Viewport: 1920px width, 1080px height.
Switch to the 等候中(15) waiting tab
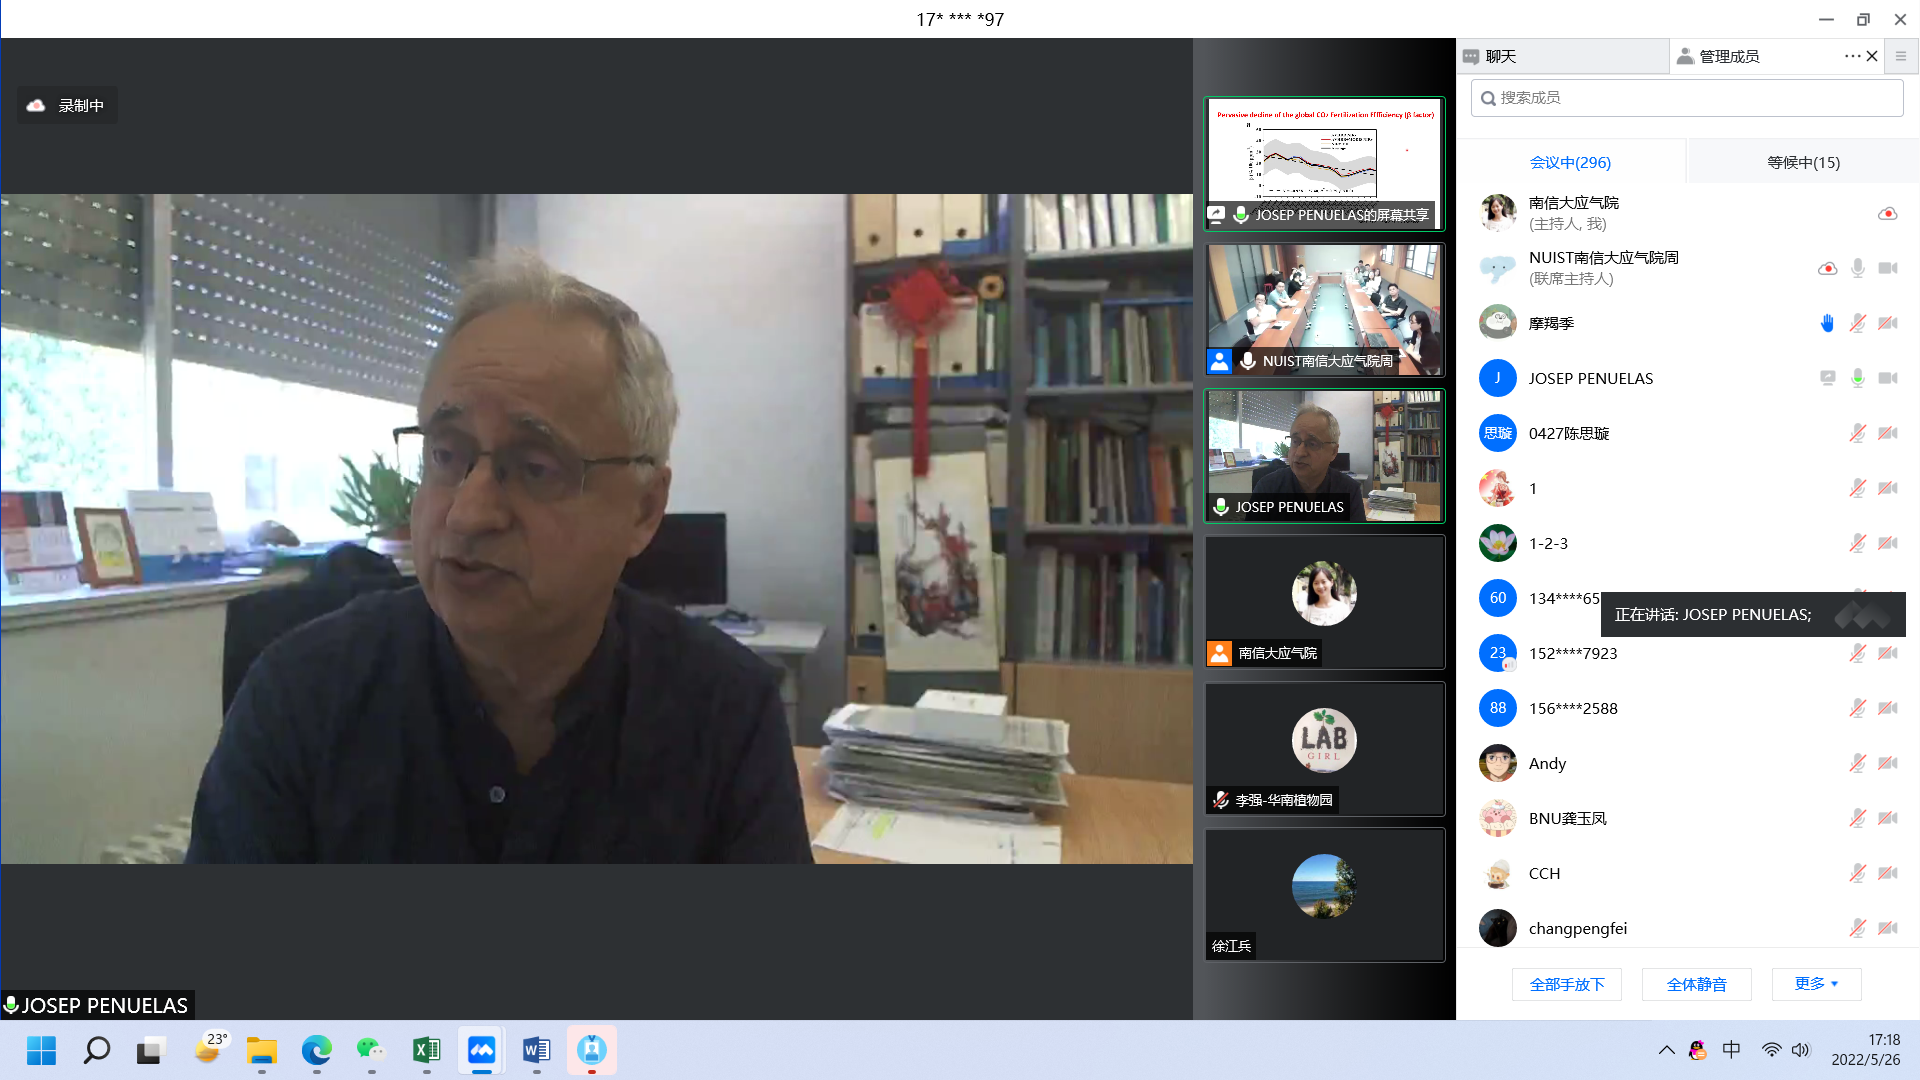click(x=1802, y=162)
